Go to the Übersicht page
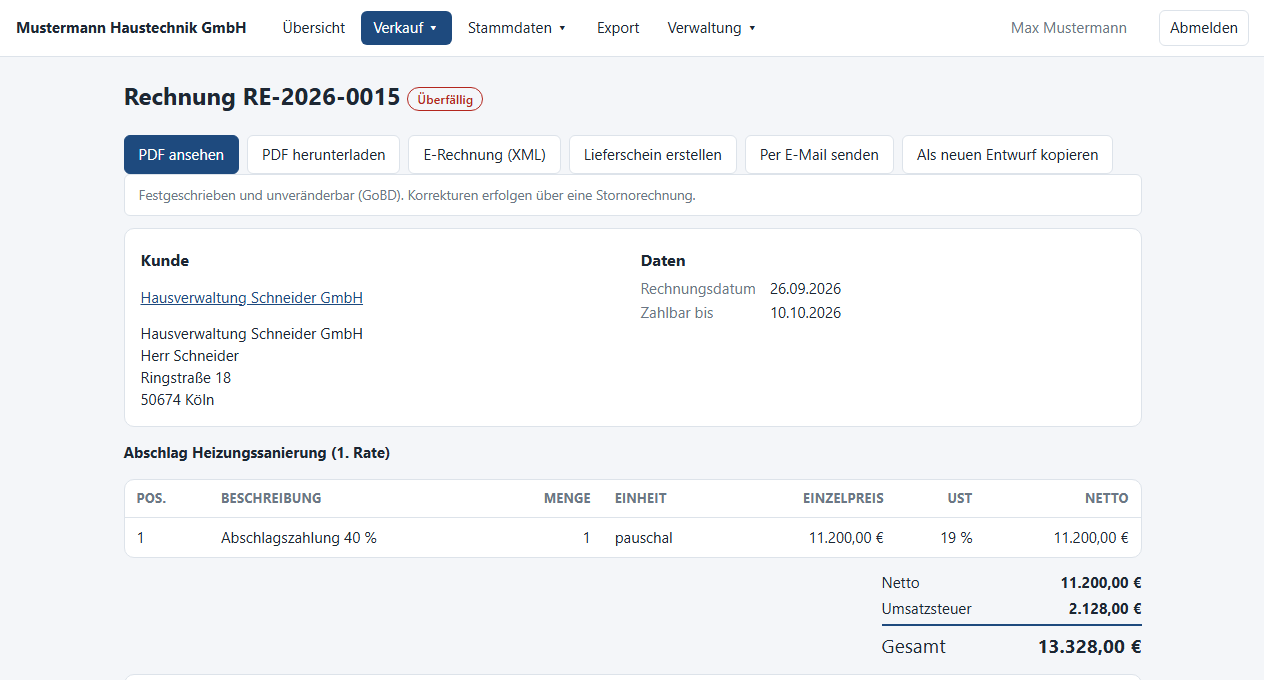Image resolution: width=1264 pixels, height=680 pixels. tap(314, 28)
